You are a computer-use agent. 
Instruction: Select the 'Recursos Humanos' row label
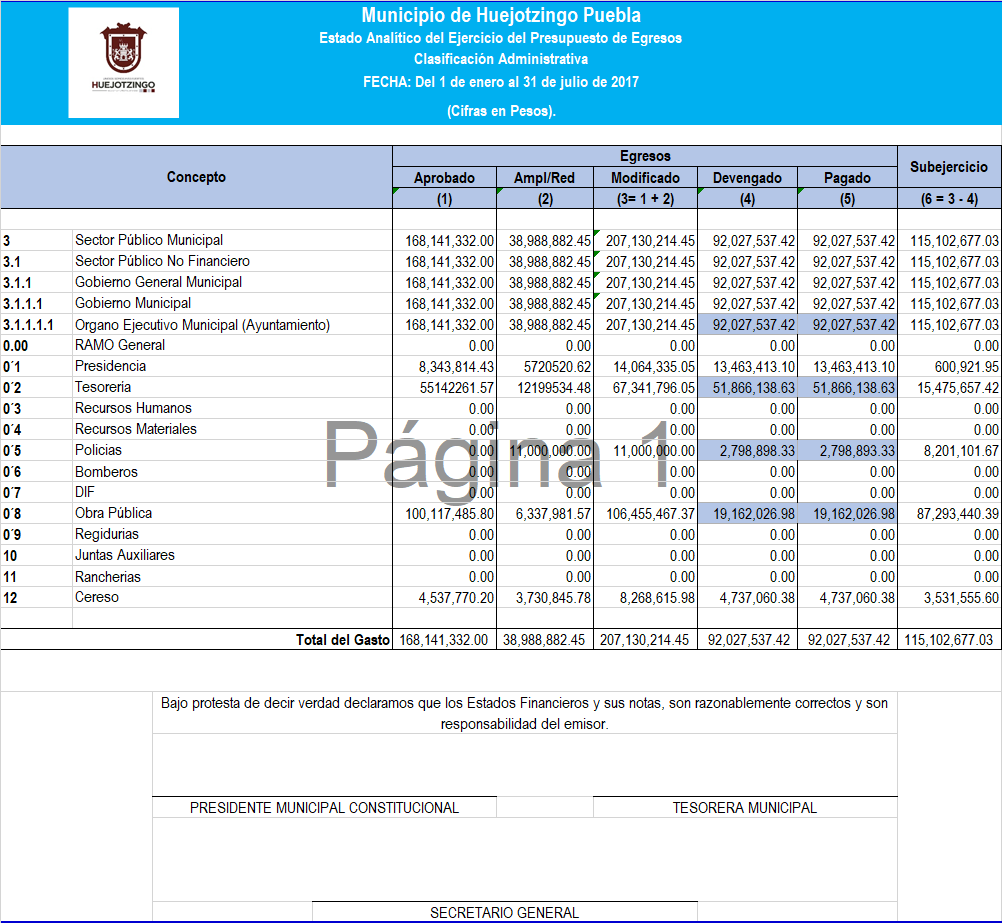(133, 408)
